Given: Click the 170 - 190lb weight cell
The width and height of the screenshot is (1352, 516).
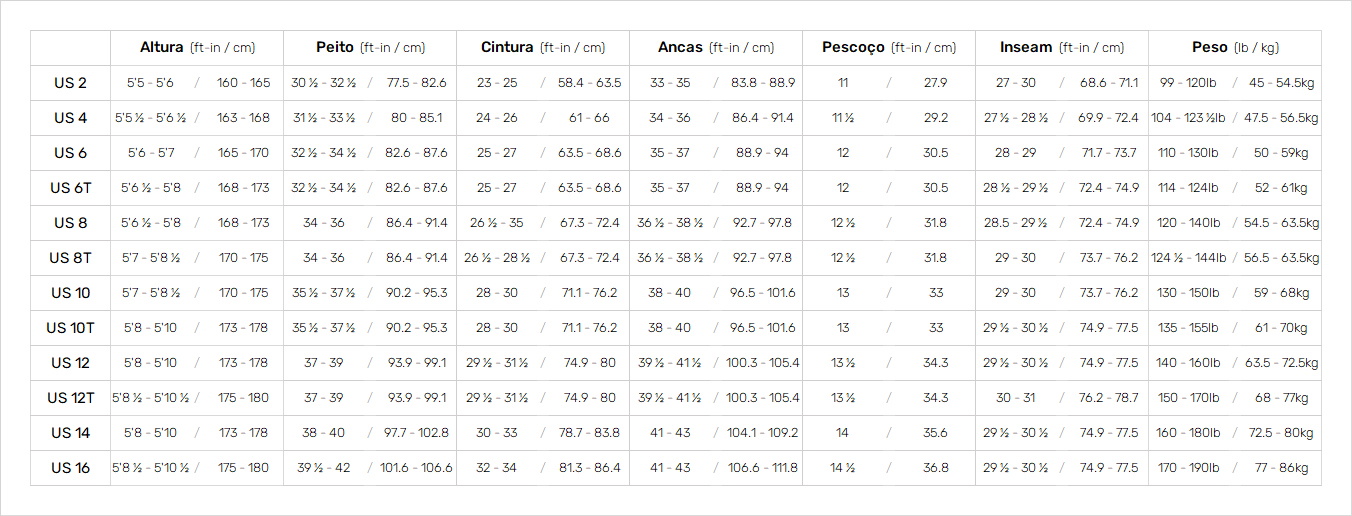Looking at the screenshot, I should tap(1189, 468).
